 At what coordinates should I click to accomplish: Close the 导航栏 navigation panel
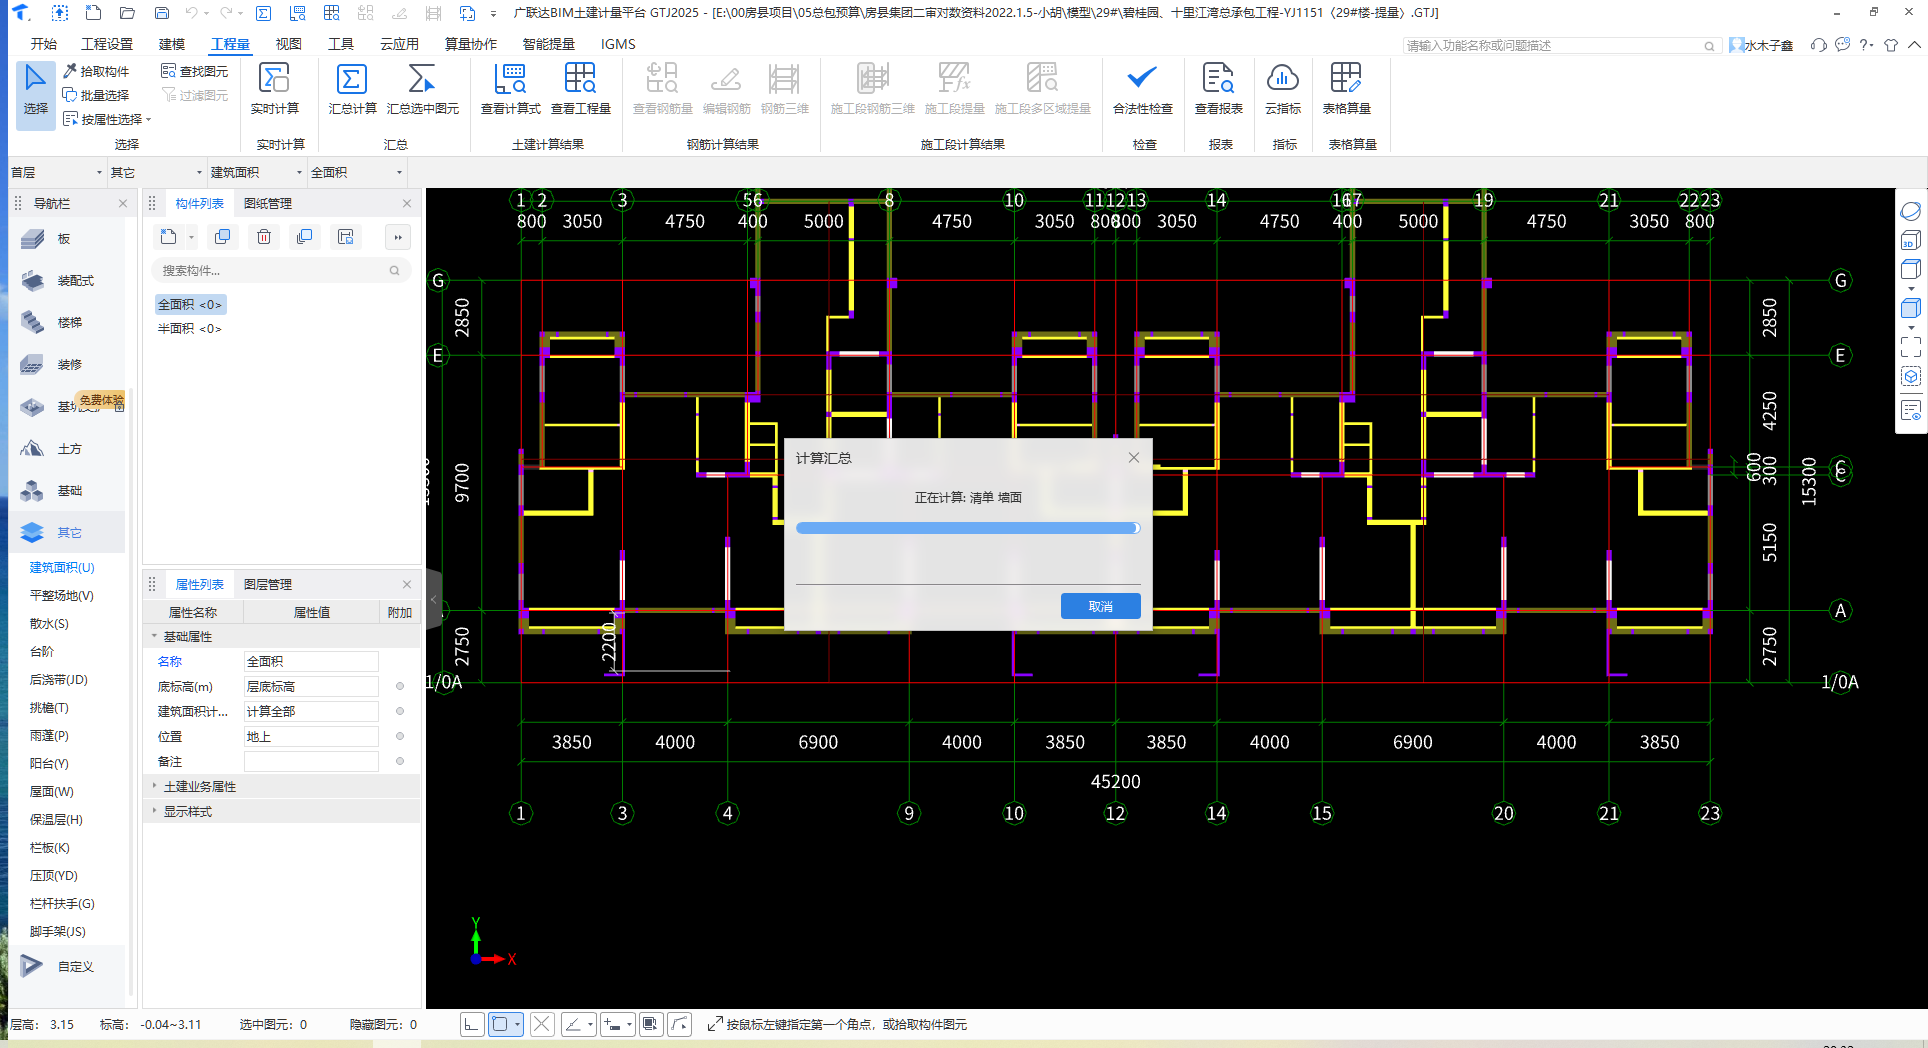pos(123,203)
